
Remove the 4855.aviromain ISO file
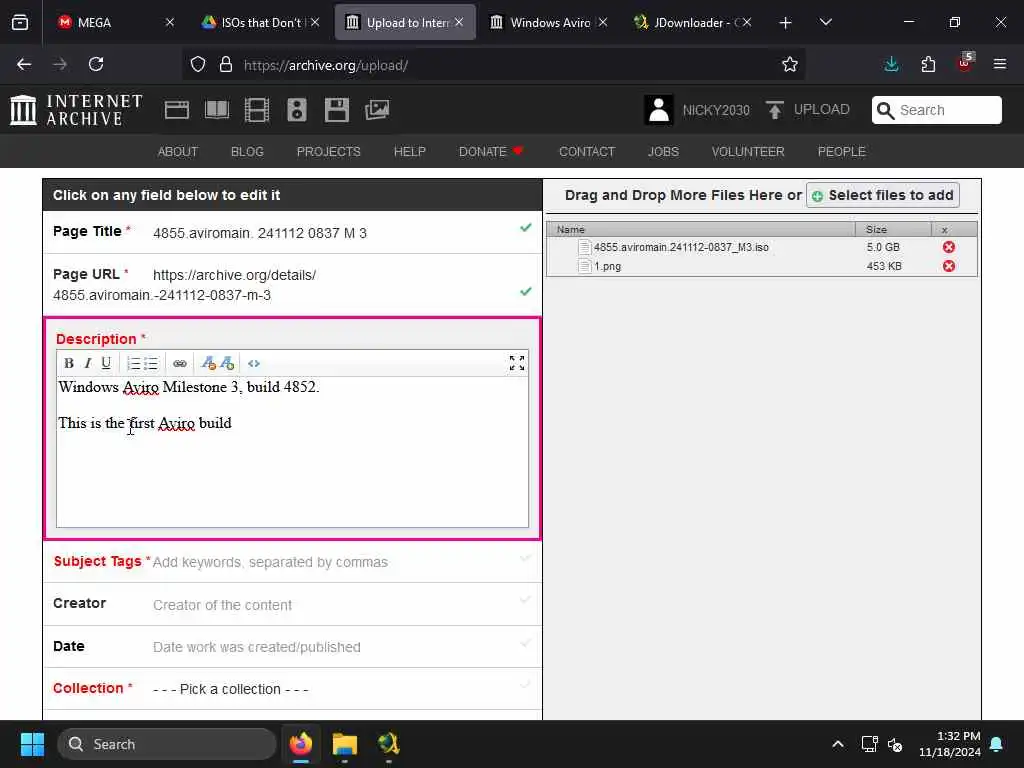tap(949, 247)
